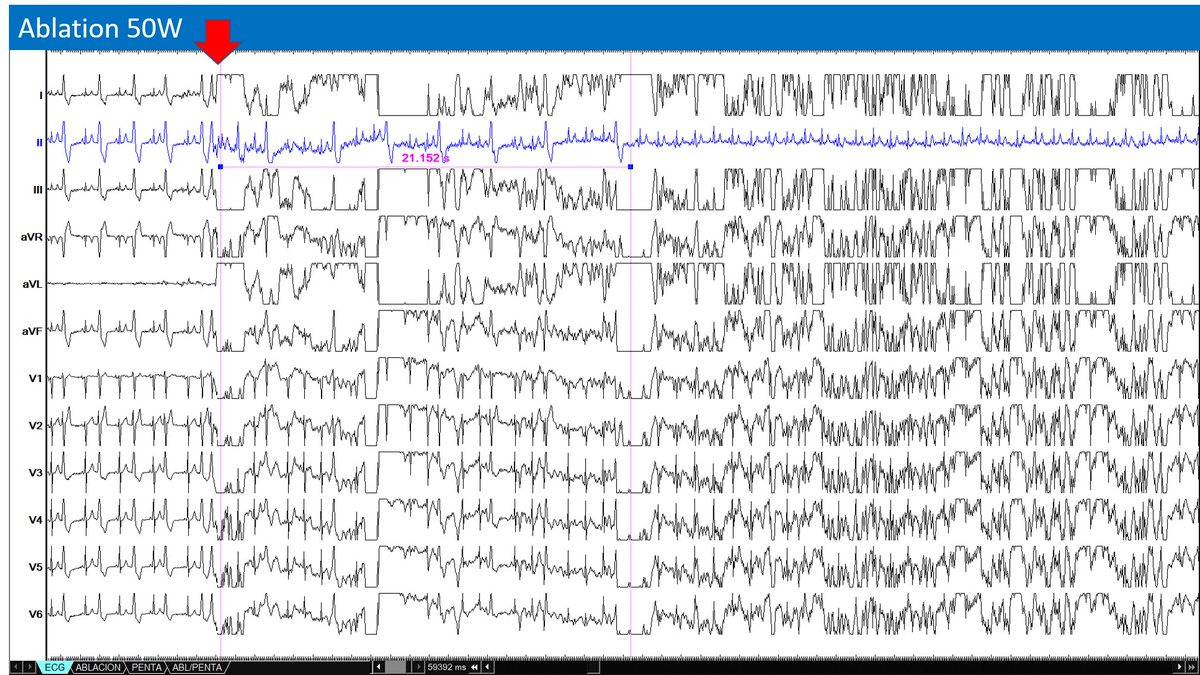Select the V4 channel label
Screen dimensions: 1200x675
tap(36, 520)
